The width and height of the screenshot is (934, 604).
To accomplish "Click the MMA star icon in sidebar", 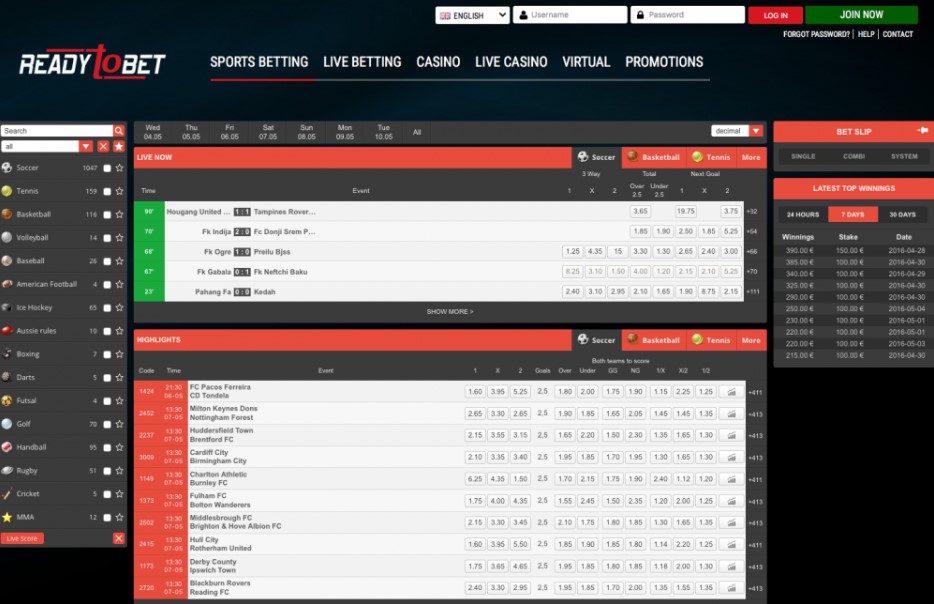I will [7, 517].
